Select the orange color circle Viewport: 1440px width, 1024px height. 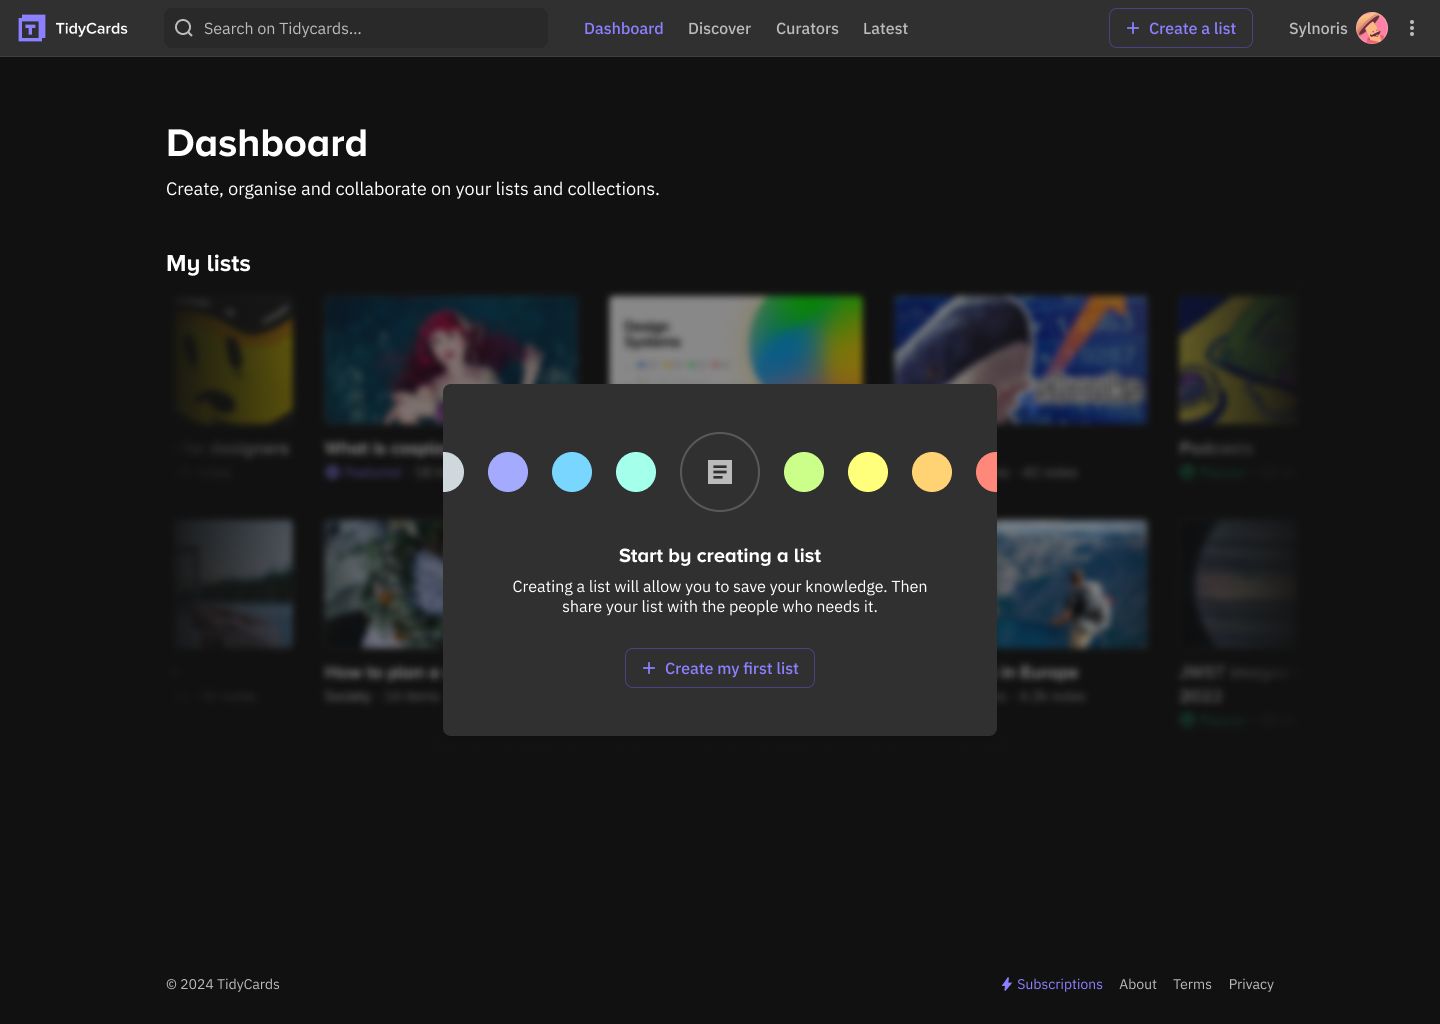(x=932, y=472)
